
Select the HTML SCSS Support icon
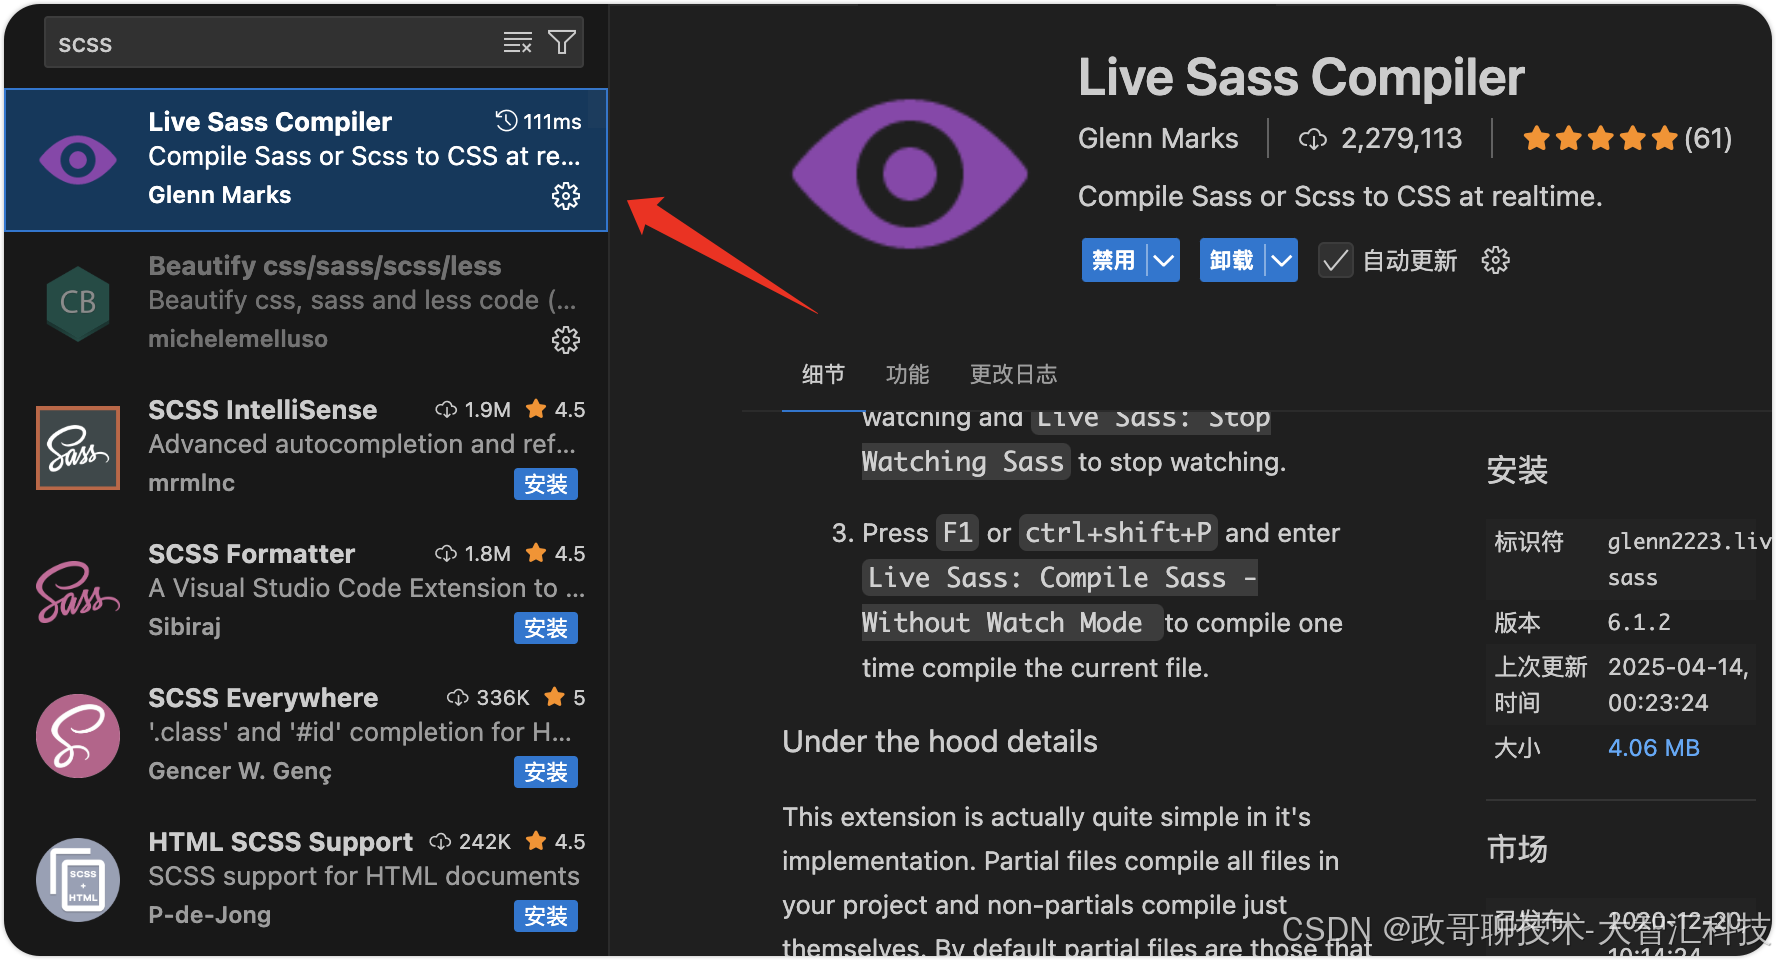[78, 879]
